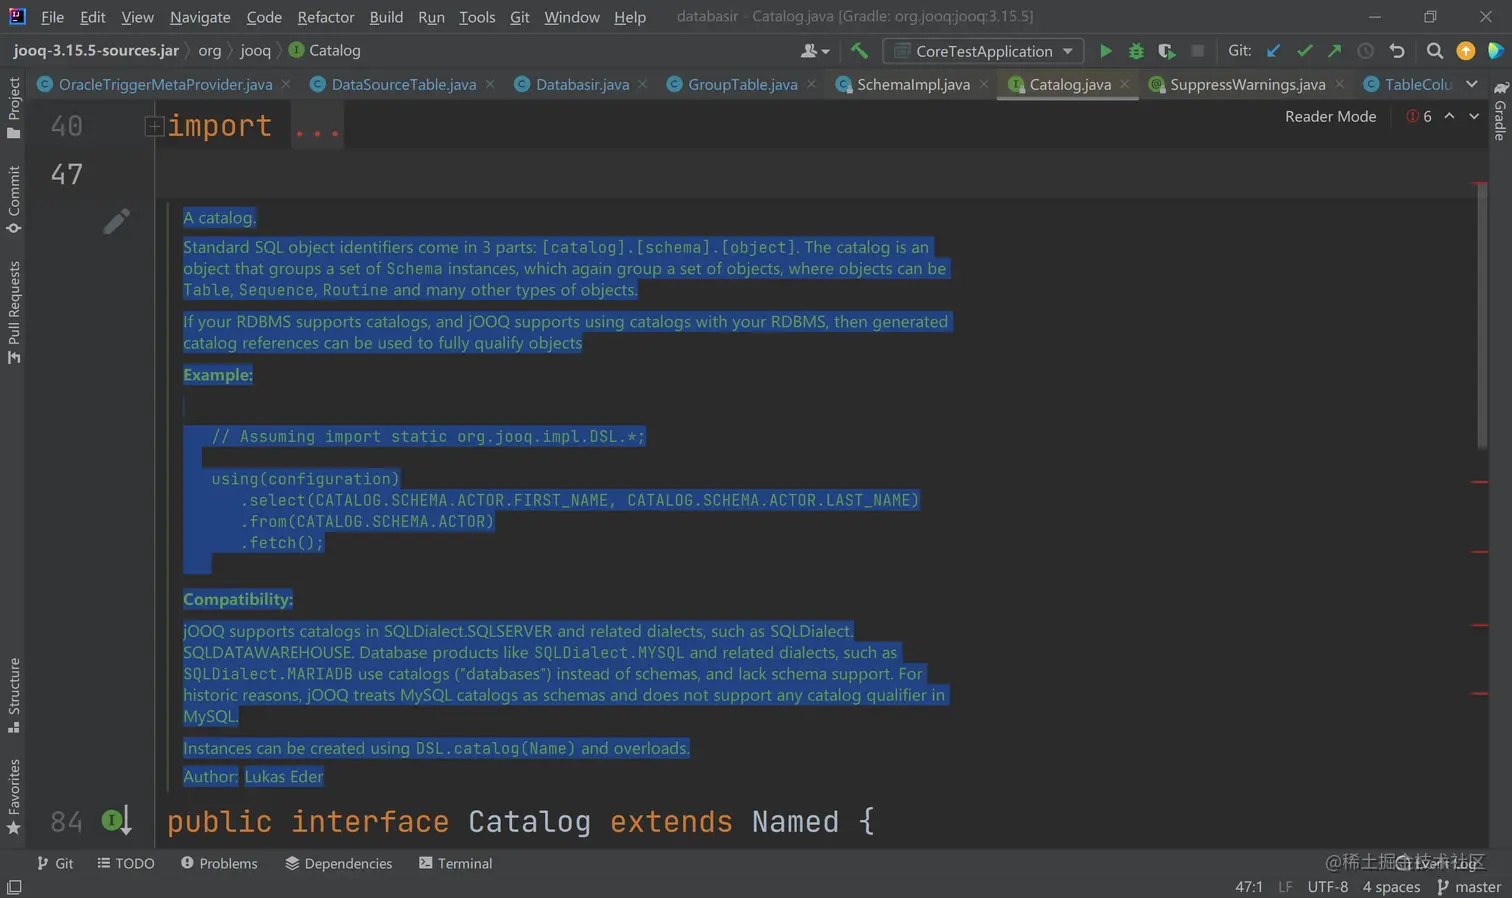Open the user account icon dropdown
1512x898 pixels.
[815, 51]
